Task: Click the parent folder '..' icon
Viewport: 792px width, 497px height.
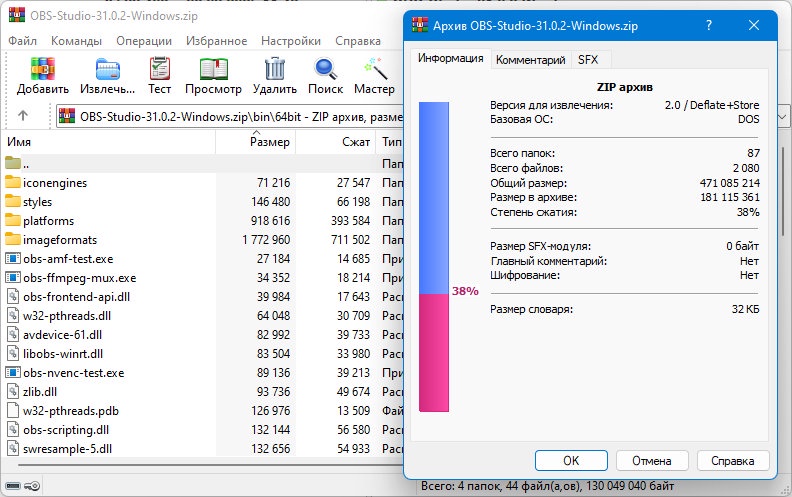Action: 13,163
